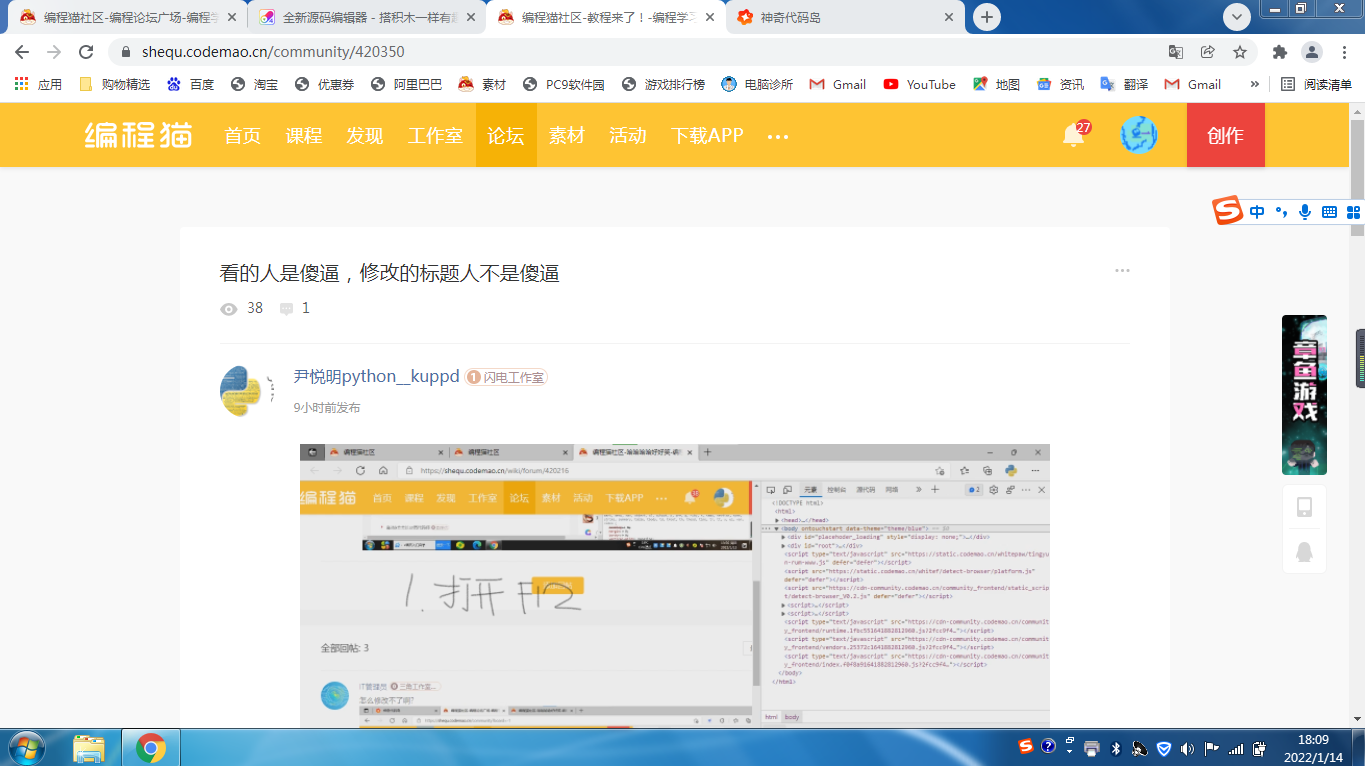Click the red 创作 button

1226,135
